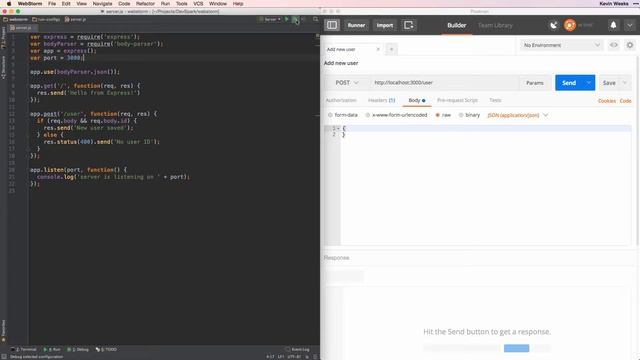
Task: Open the Pre-request Script tab
Action: [x=457, y=100]
